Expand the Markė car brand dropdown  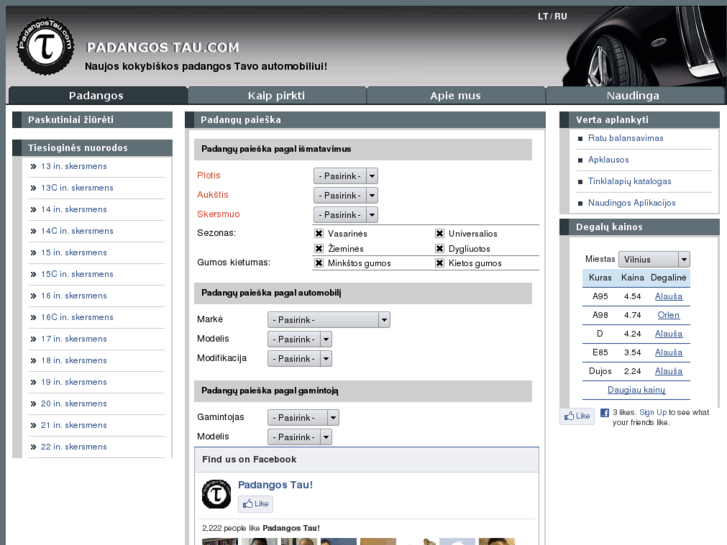click(328, 320)
